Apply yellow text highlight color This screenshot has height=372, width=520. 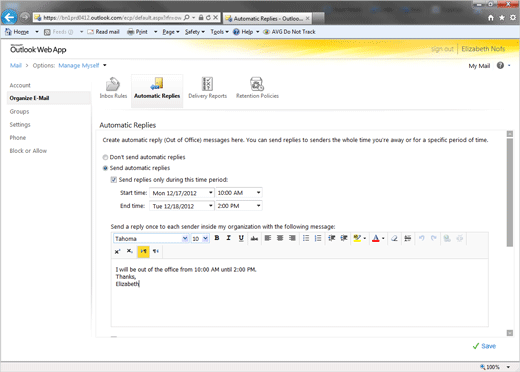point(357,238)
